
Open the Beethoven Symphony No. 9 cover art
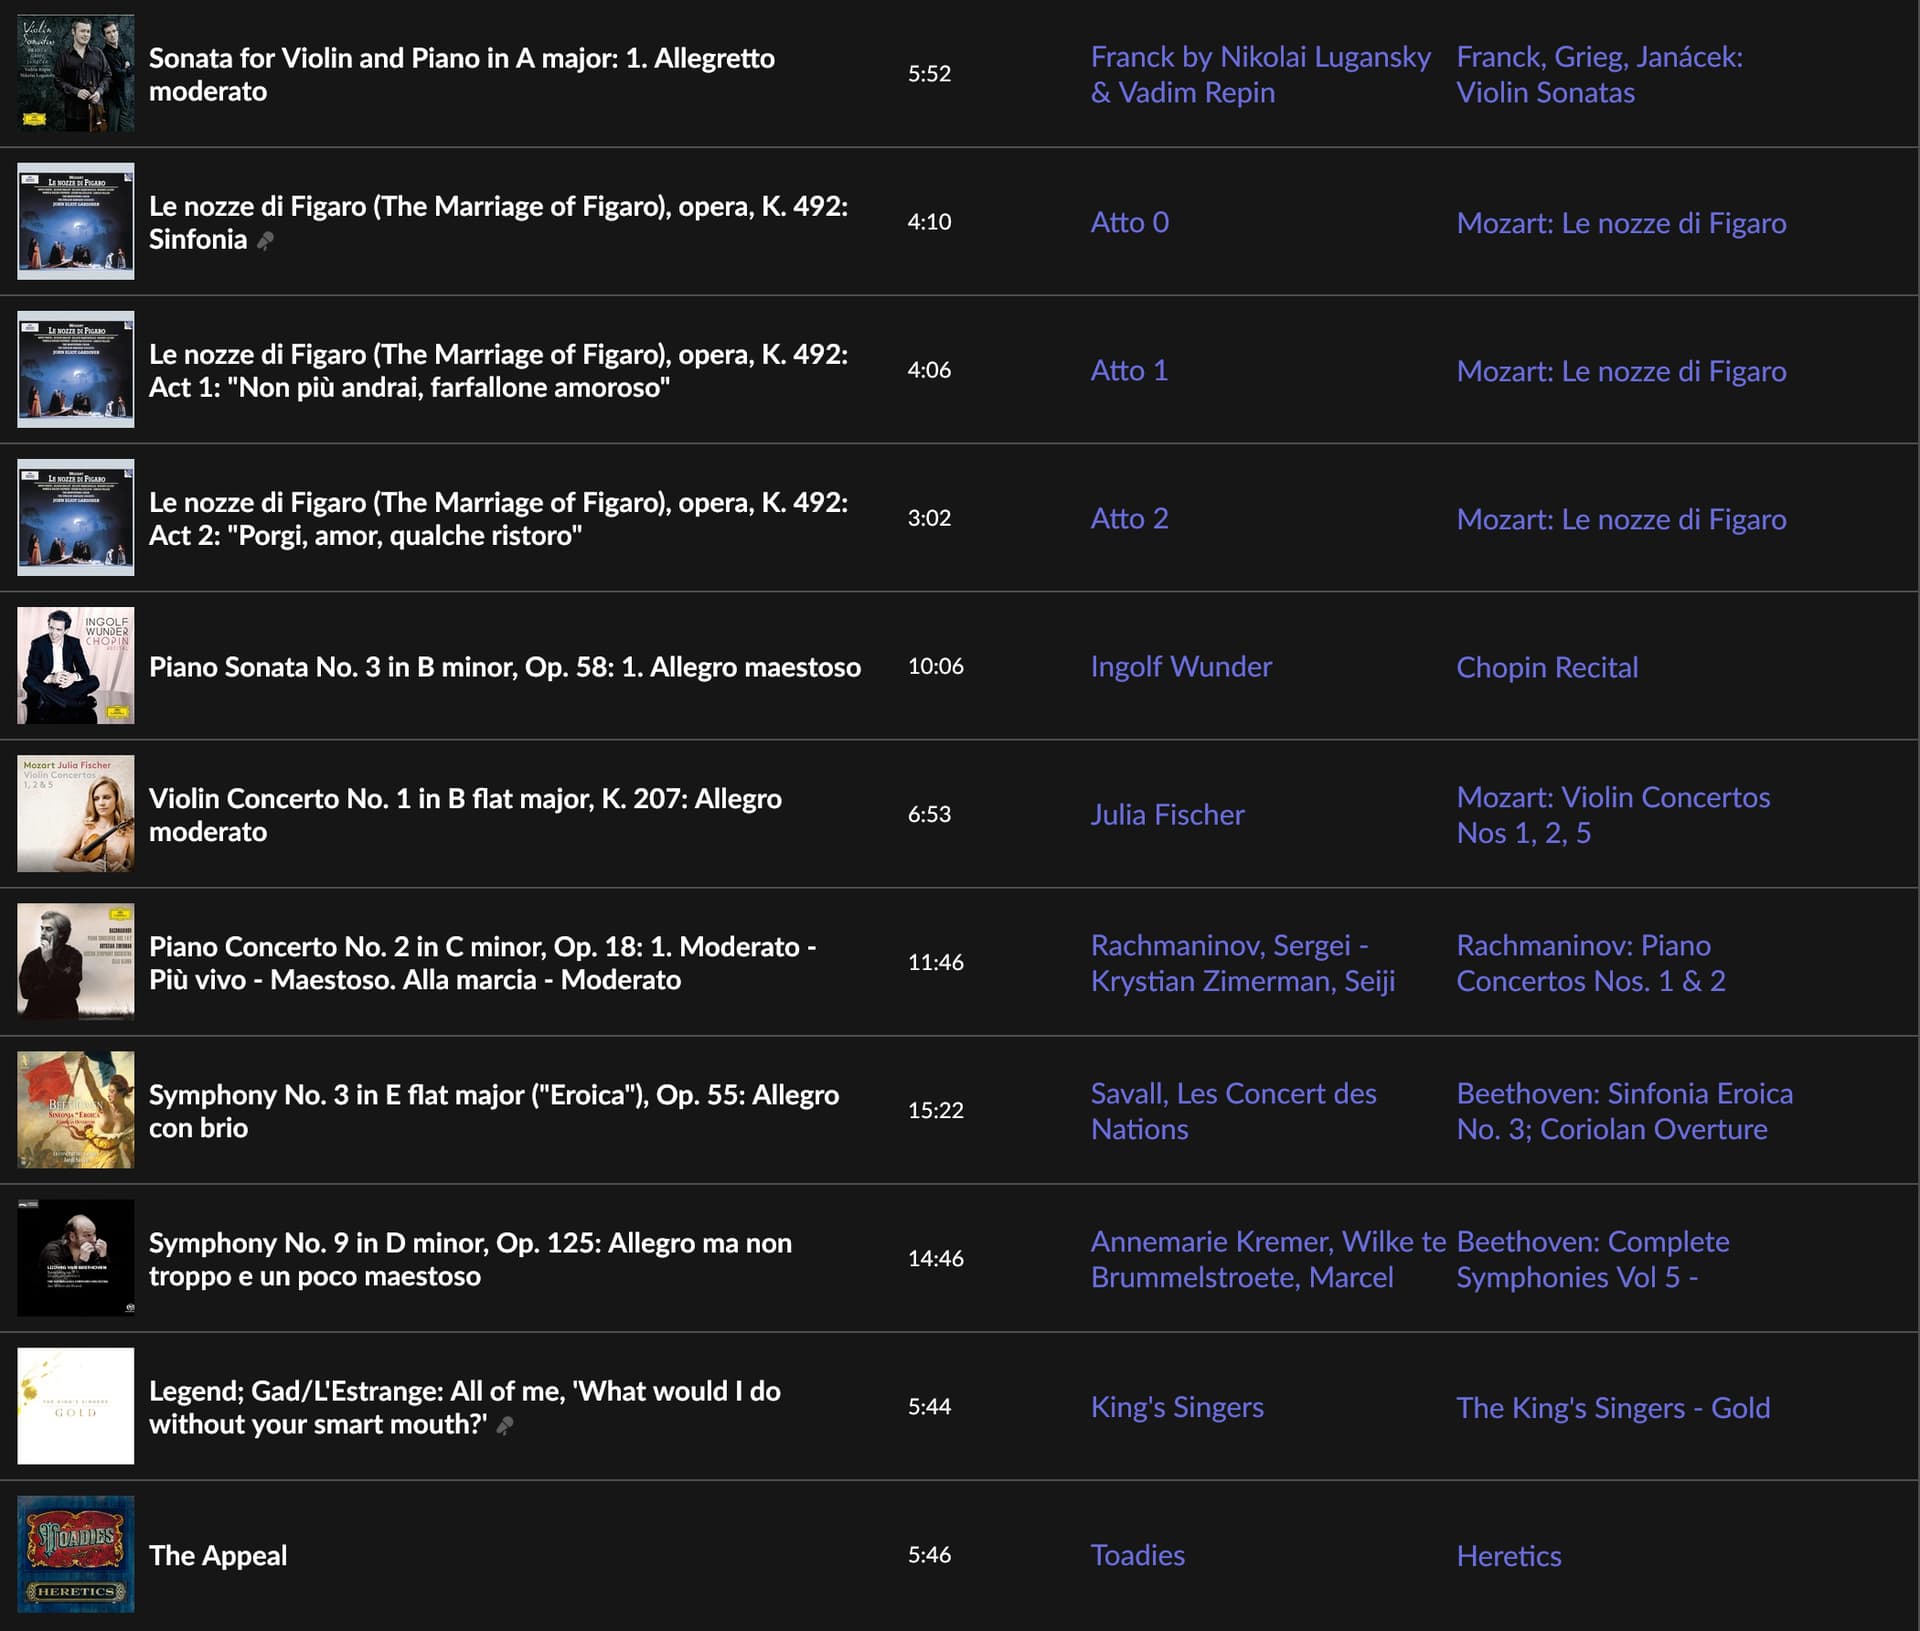[x=76, y=1257]
